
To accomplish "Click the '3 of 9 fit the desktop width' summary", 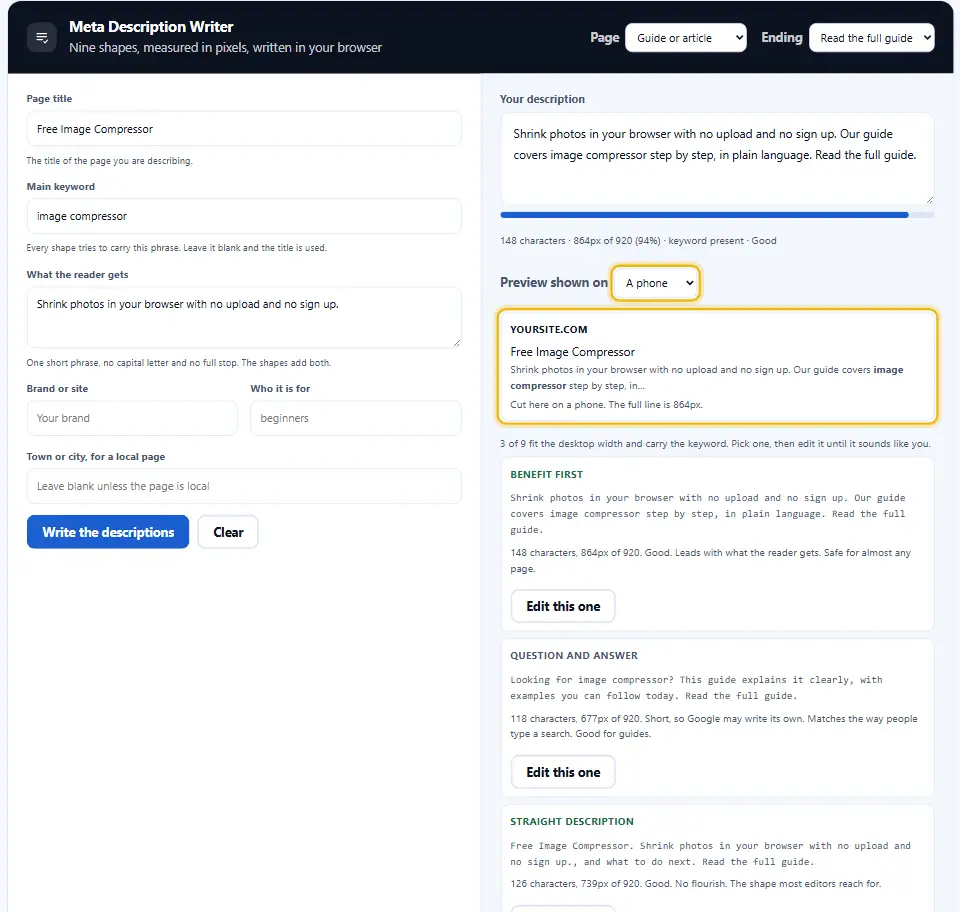I will coord(715,444).
